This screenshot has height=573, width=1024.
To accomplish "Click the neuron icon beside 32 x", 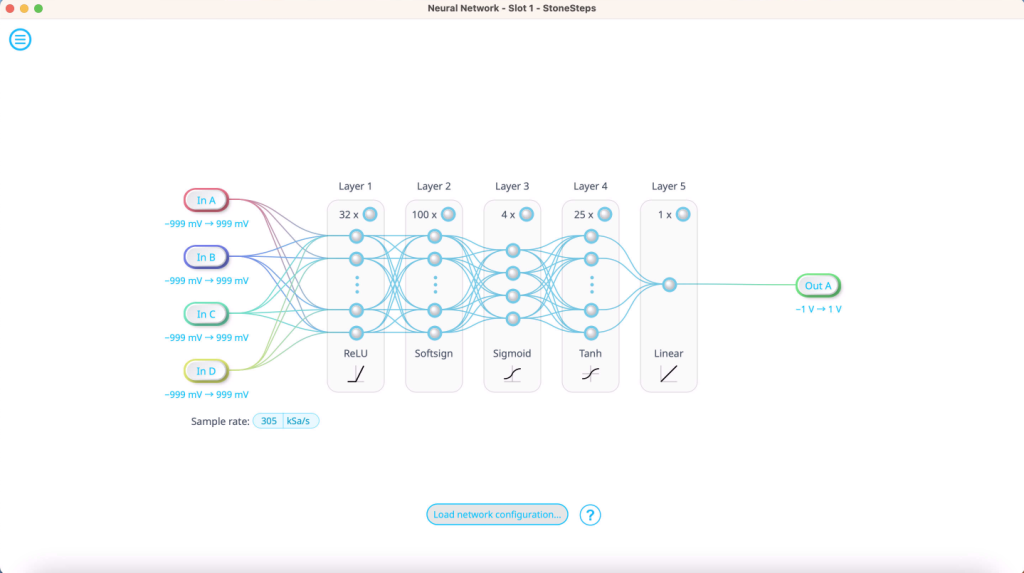I will pyautogui.click(x=370, y=214).
